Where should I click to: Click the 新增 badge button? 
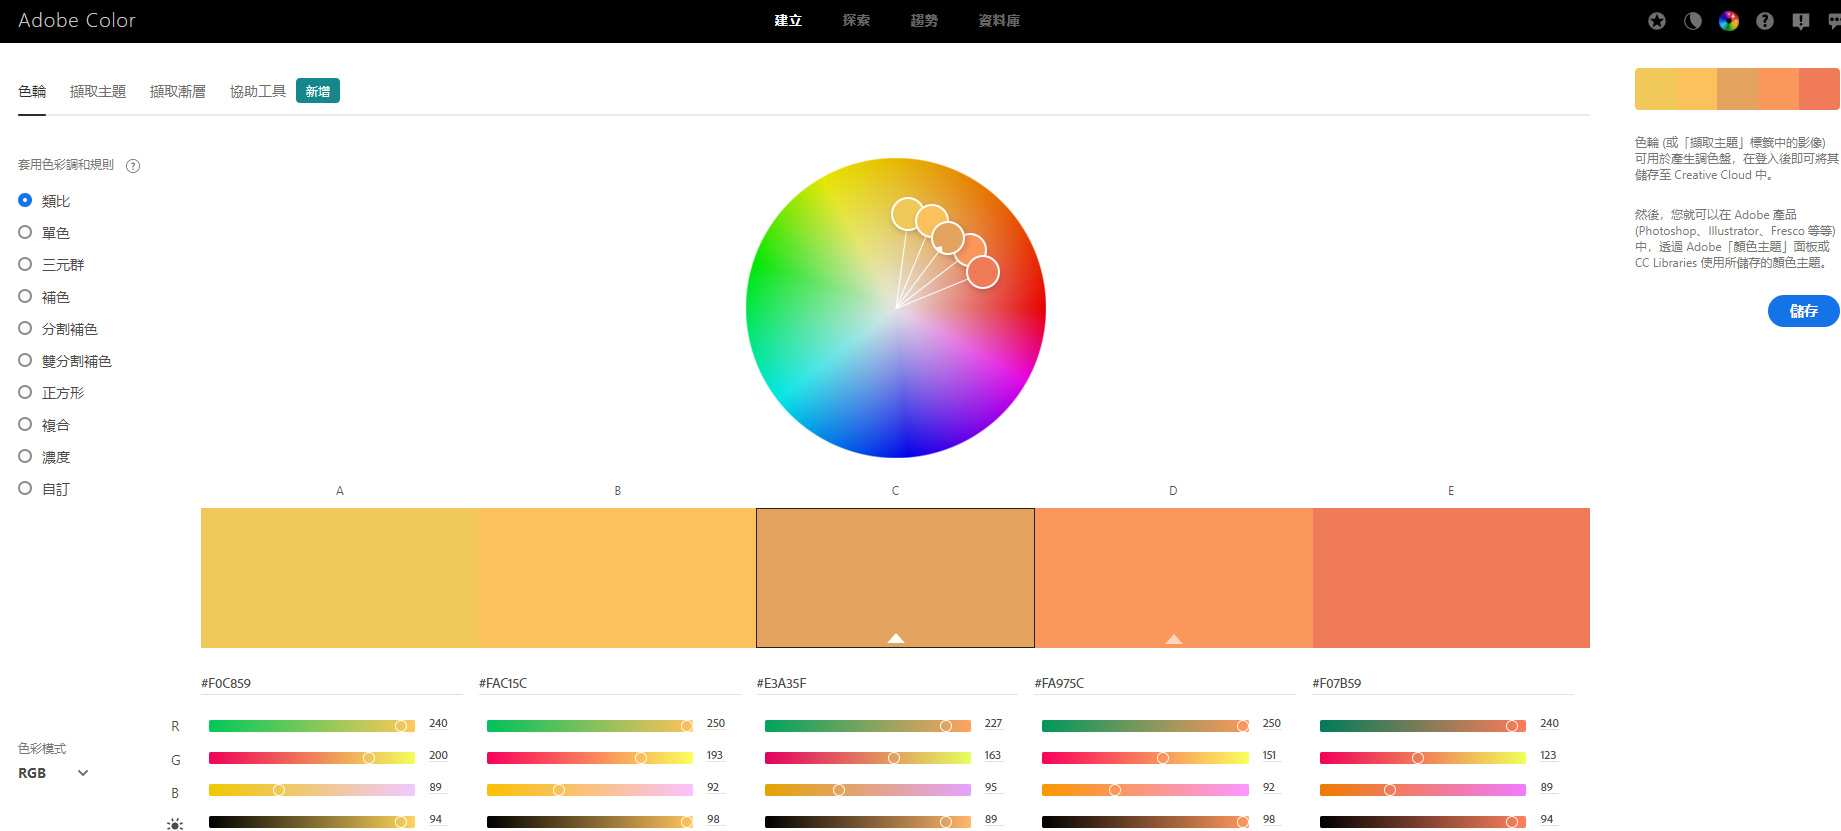pyautogui.click(x=318, y=91)
